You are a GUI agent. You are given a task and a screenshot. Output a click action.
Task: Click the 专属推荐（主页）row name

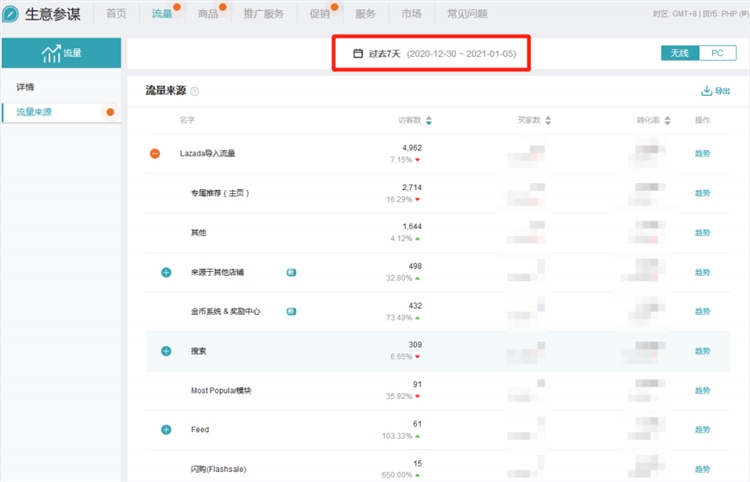click(220, 193)
